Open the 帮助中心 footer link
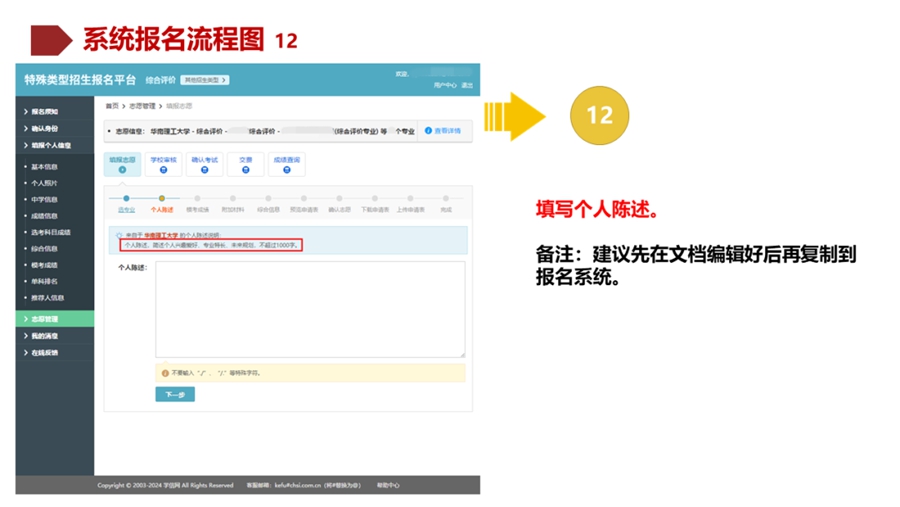The image size is (900, 507). 388,486
